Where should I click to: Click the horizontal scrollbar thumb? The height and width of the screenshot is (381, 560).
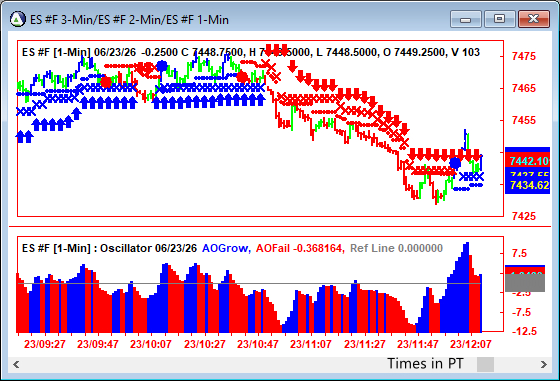pos(485,365)
